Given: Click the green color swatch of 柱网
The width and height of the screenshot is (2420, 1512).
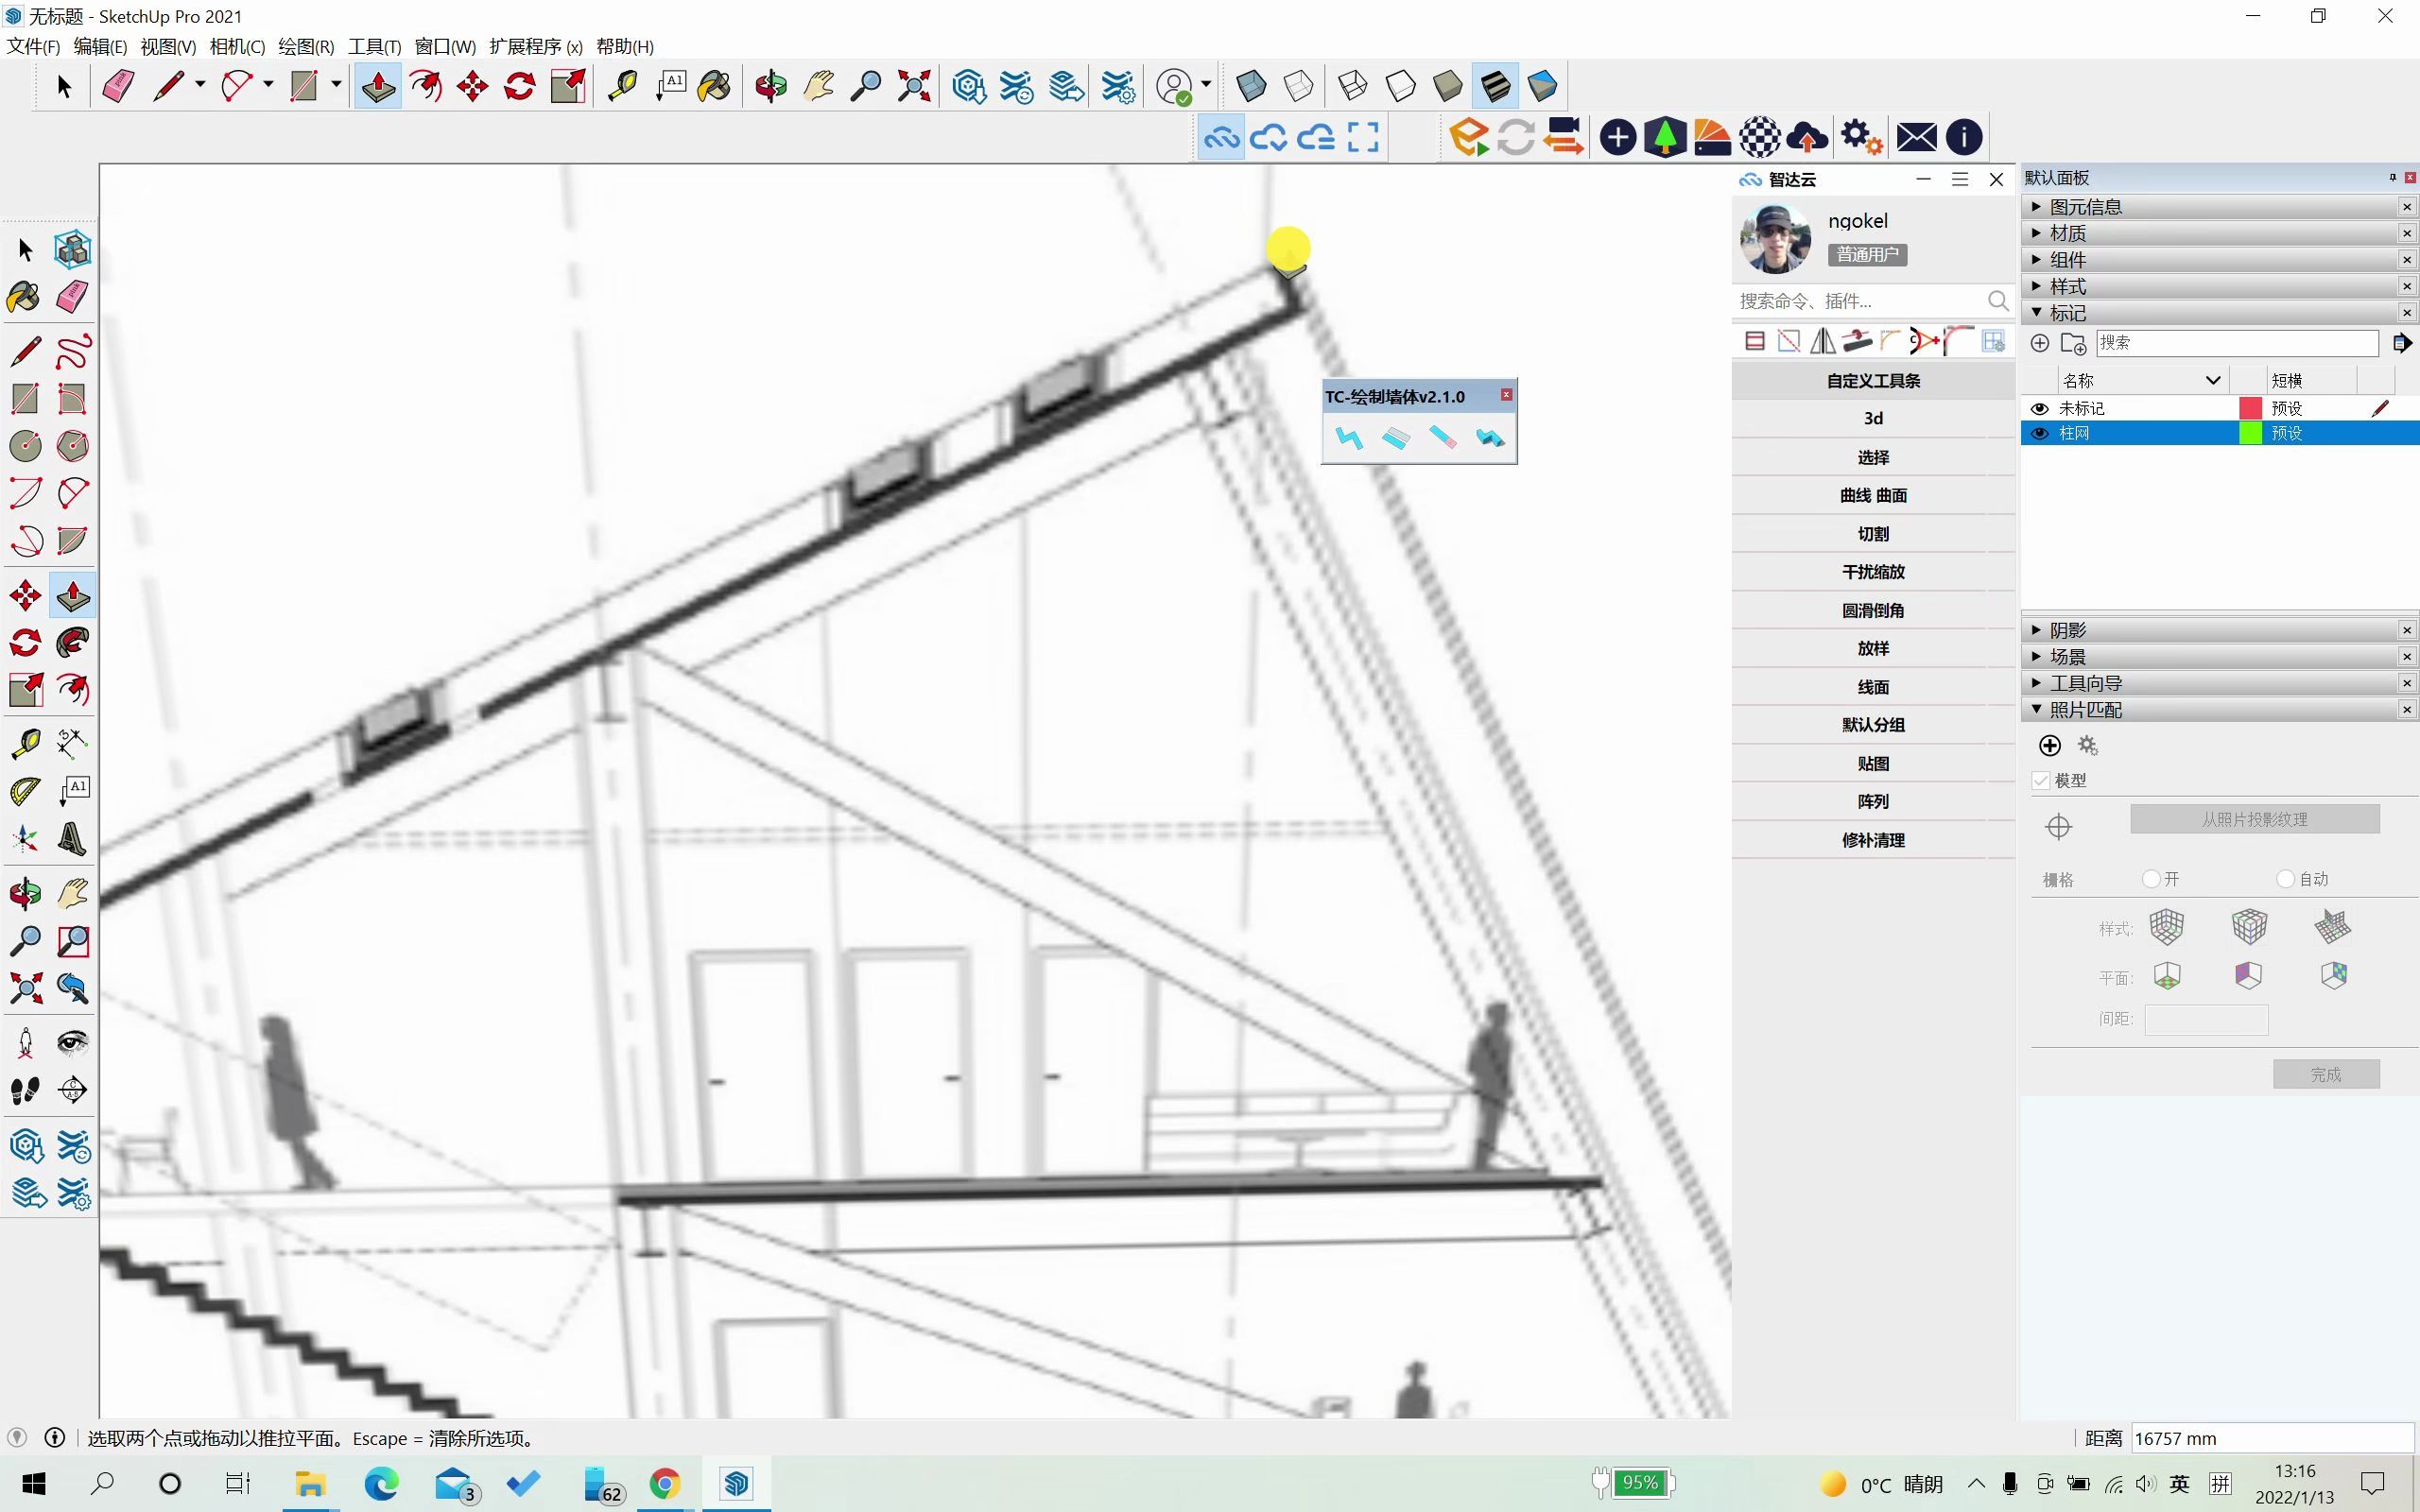Looking at the screenshot, I should pyautogui.click(x=2250, y=433).
